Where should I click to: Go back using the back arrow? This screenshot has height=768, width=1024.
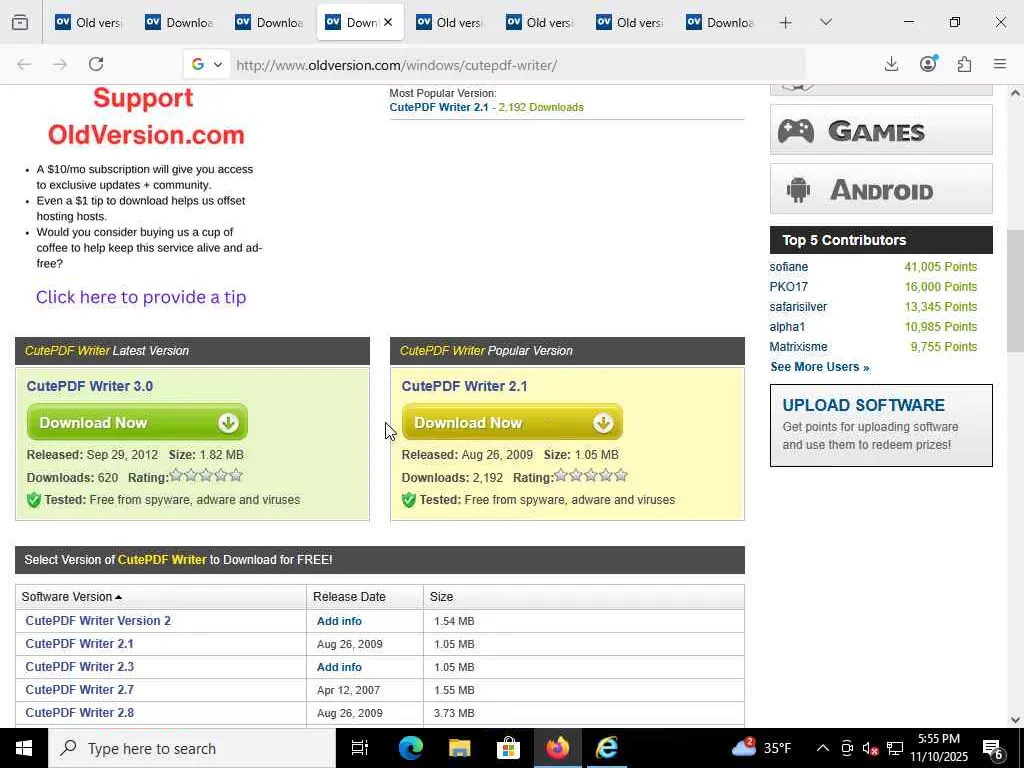24,64
